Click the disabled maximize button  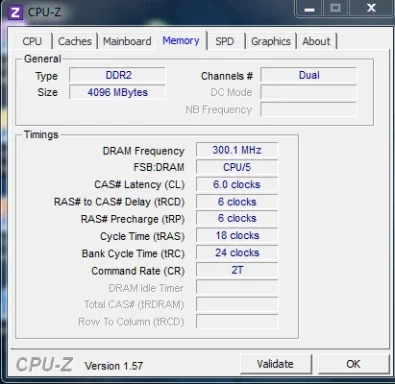pos(335,8)
